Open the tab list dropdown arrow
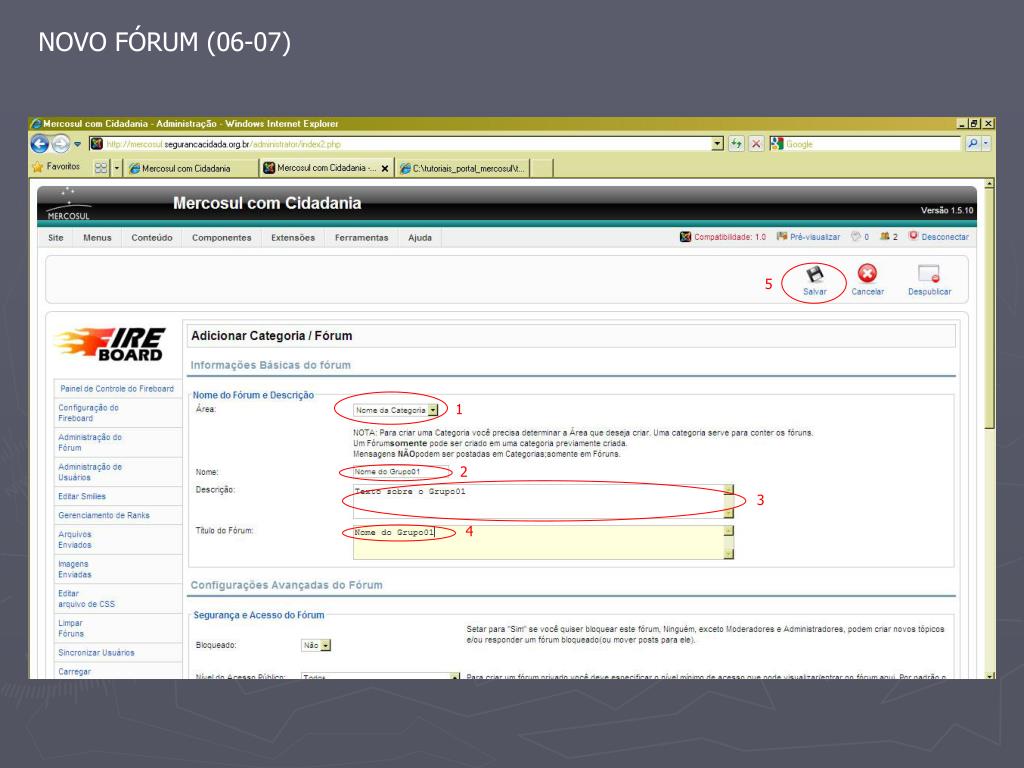Viewport: 1024px width, 768px height. 117,168
